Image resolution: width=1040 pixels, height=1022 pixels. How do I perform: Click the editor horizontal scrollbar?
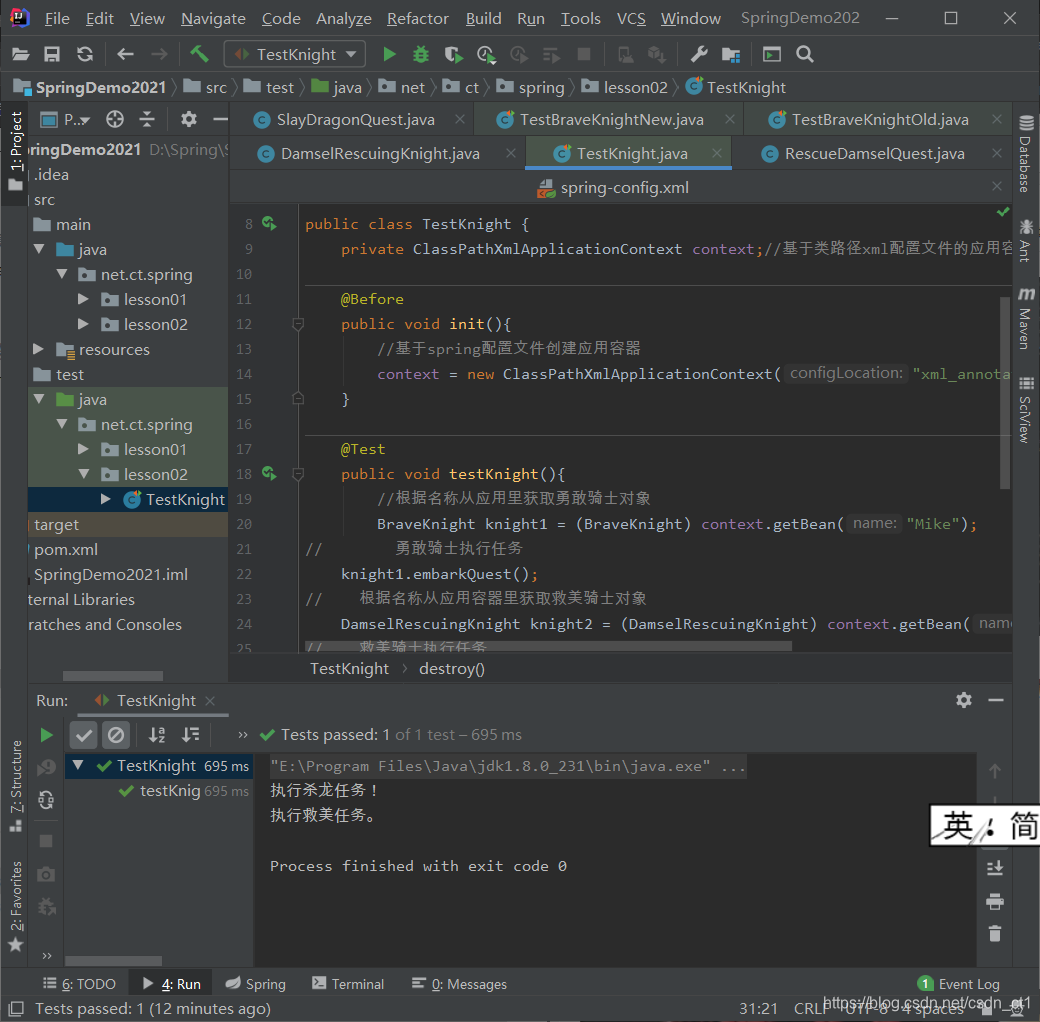(548, 646)
